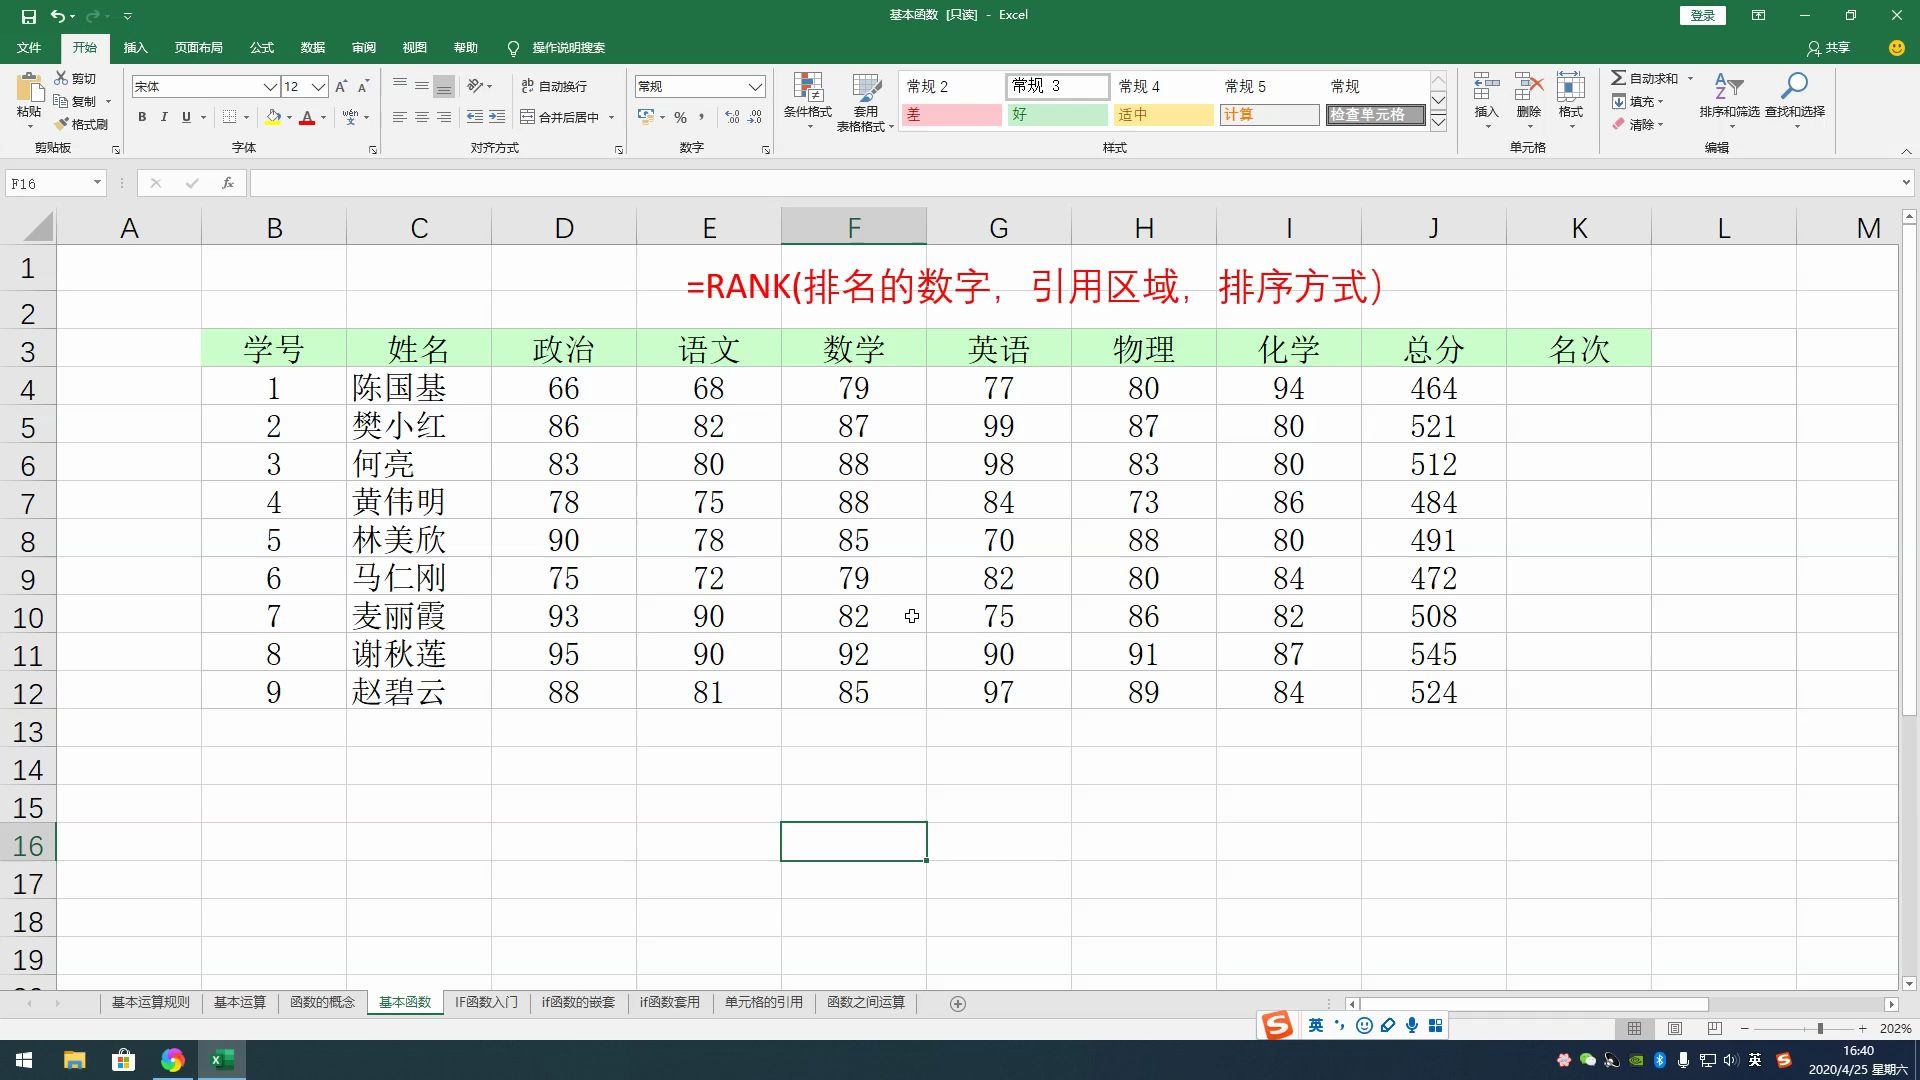Screen dimensions: 1920x1080
Task: Open the font size dropdown showing 12
Action: (x=318, y=87)
